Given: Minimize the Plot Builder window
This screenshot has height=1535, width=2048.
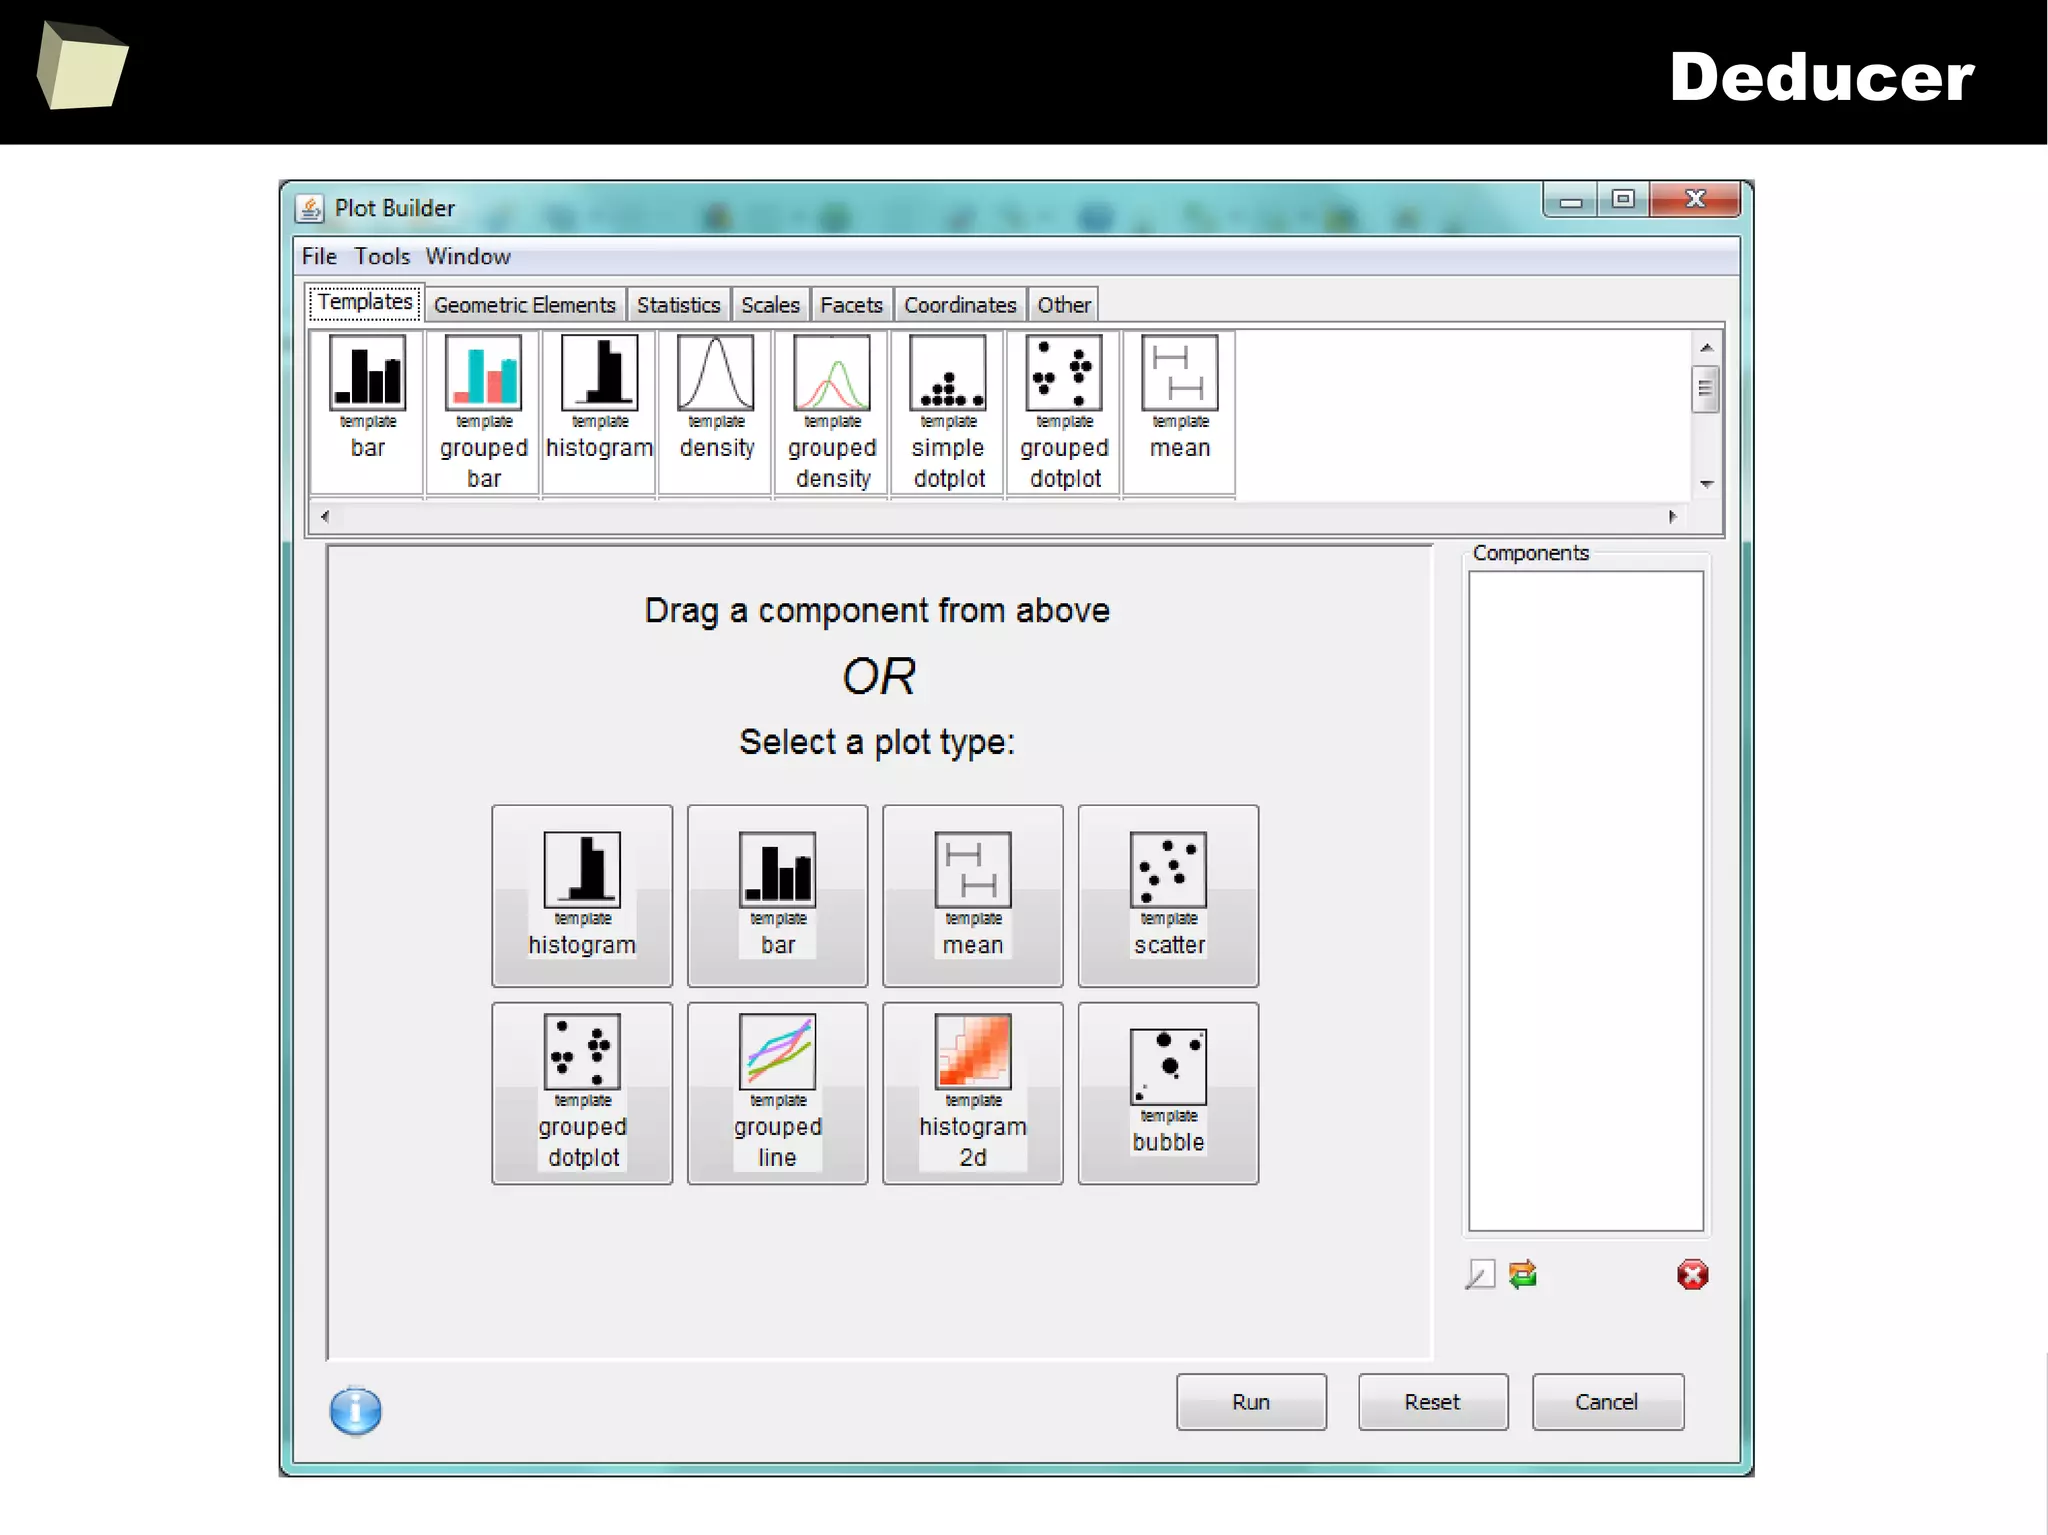Looking at the screenshot, I should (x=1570, y=200).
